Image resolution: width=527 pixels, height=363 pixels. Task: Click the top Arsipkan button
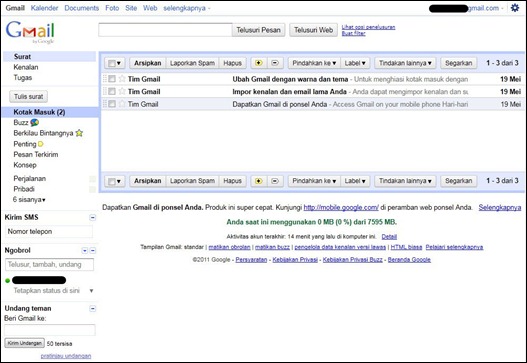[x=148, y=63]
